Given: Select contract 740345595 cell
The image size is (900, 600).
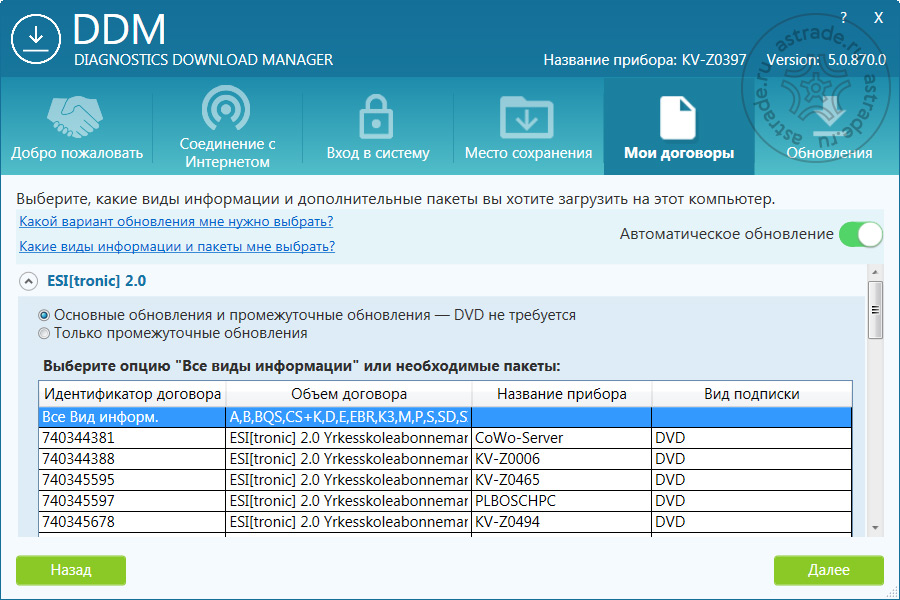Looking at the screenshot, I should pos(132,480).
